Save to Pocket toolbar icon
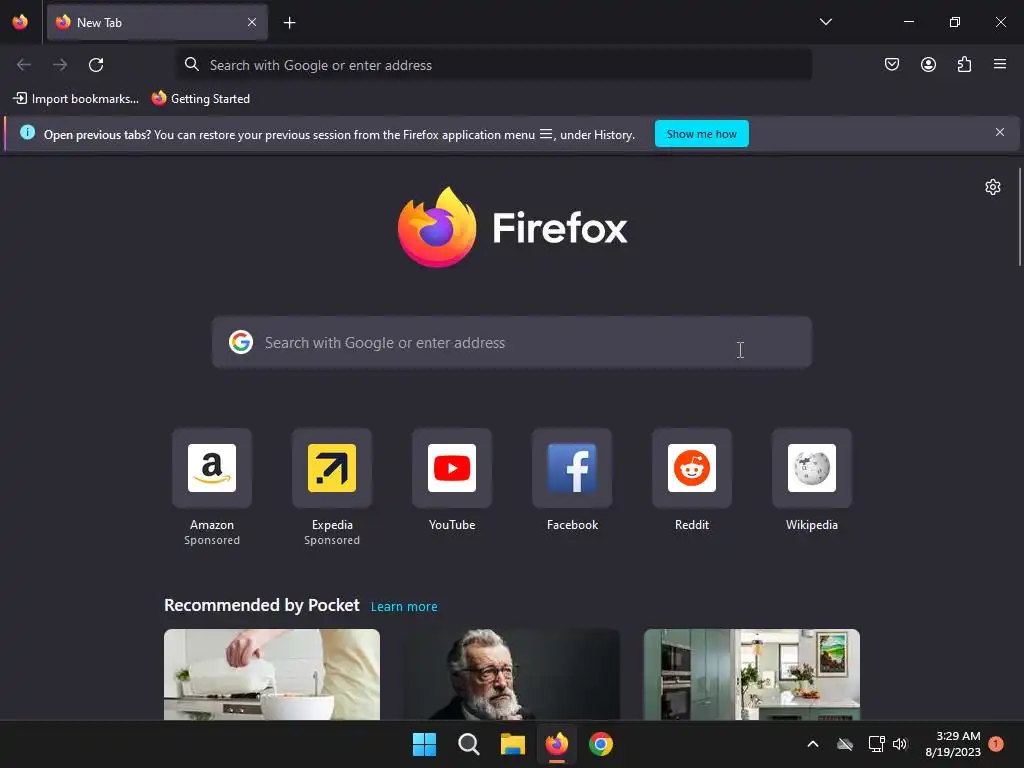Image resolution: width=1024 pixels, height=768 pixels. (891, 64)
